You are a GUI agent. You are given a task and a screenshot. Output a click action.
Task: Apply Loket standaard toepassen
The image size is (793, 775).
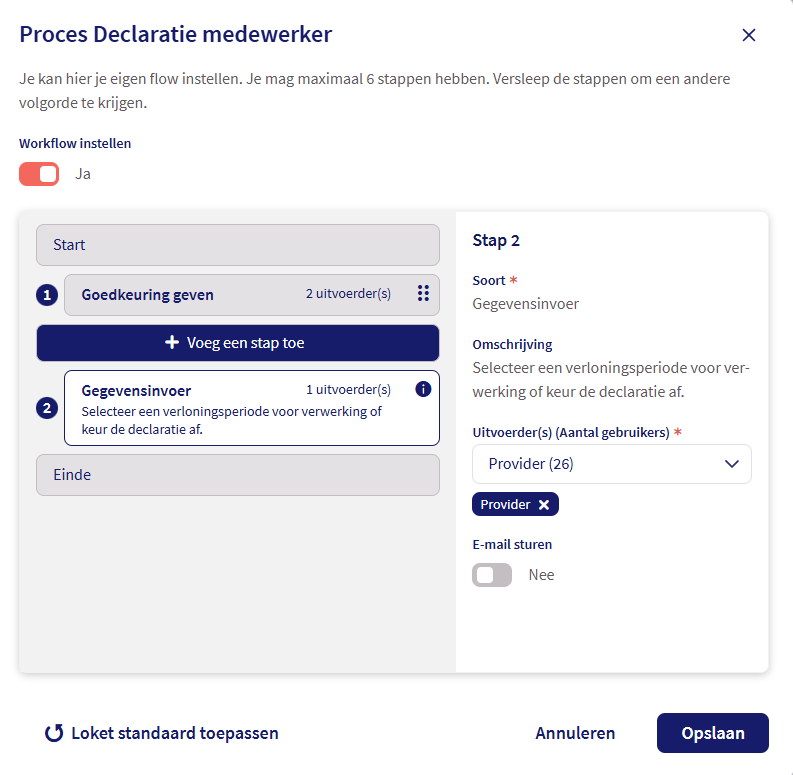[x=174, y=733]
